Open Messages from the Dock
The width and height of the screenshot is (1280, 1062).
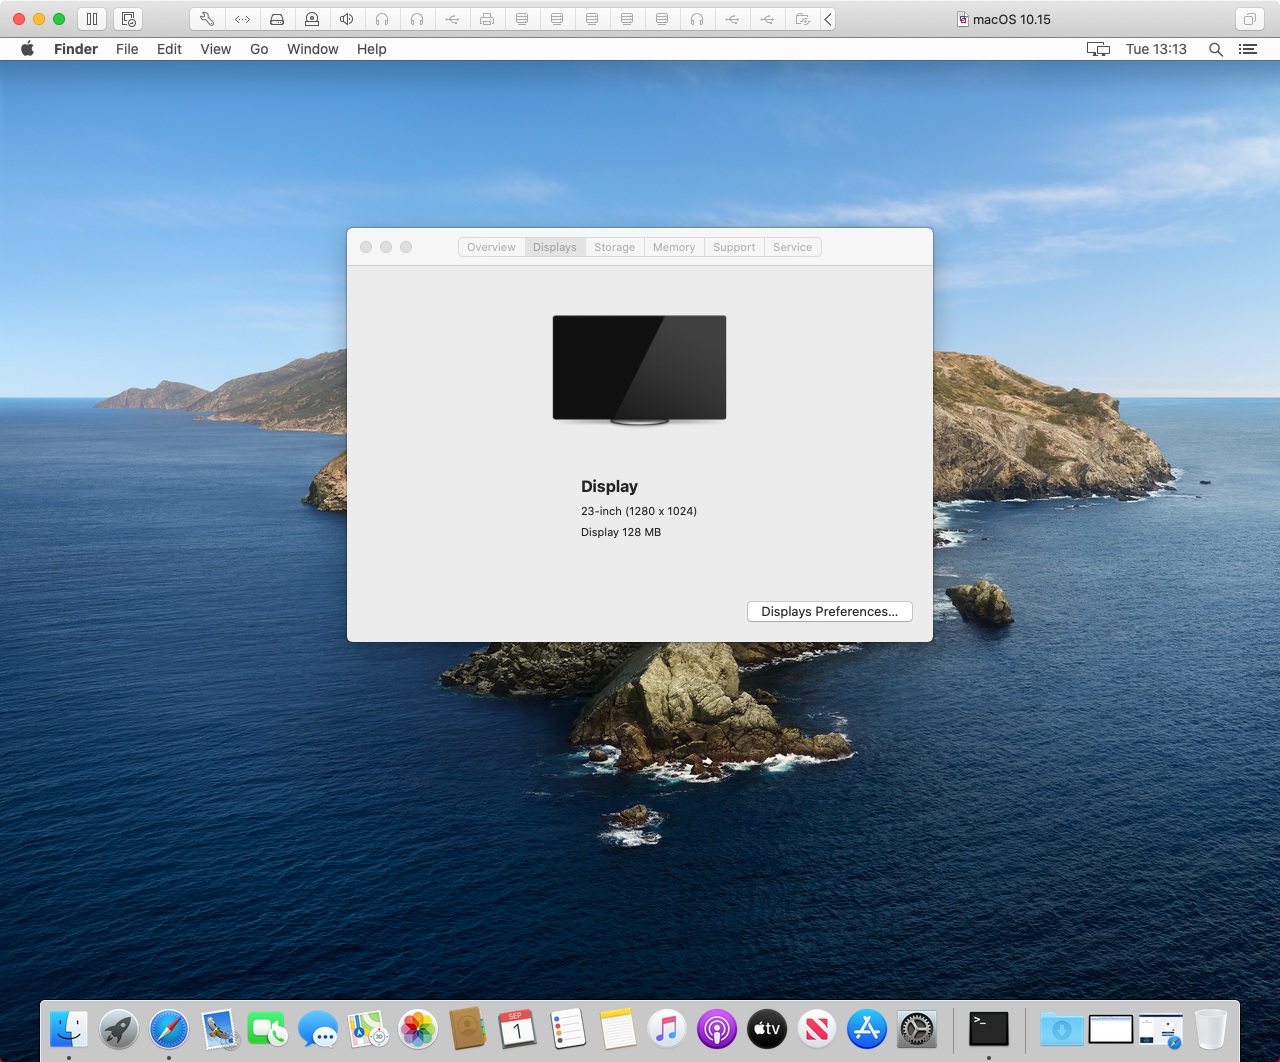[318, 1029]
